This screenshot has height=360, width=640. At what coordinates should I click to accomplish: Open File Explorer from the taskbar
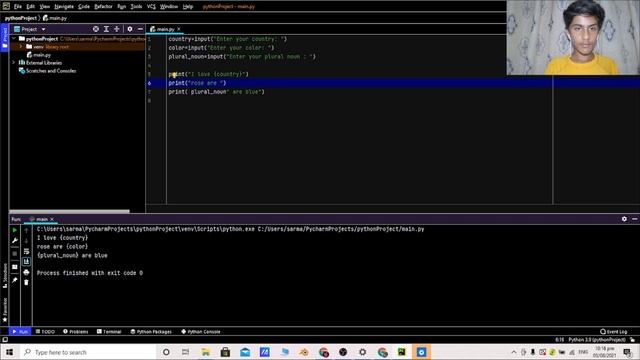tap(205, 352)
